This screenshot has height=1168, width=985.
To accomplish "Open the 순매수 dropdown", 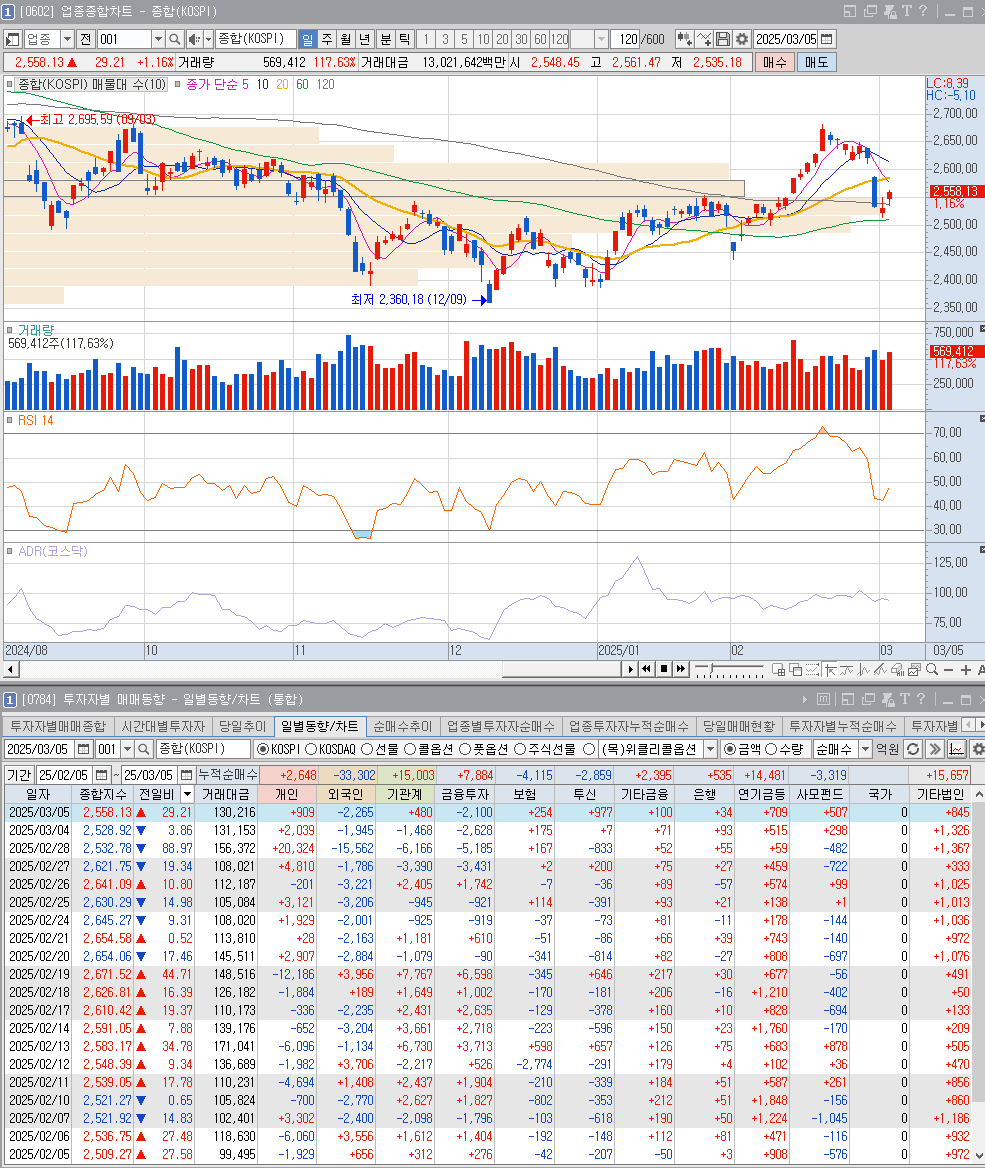I will 865,749.
